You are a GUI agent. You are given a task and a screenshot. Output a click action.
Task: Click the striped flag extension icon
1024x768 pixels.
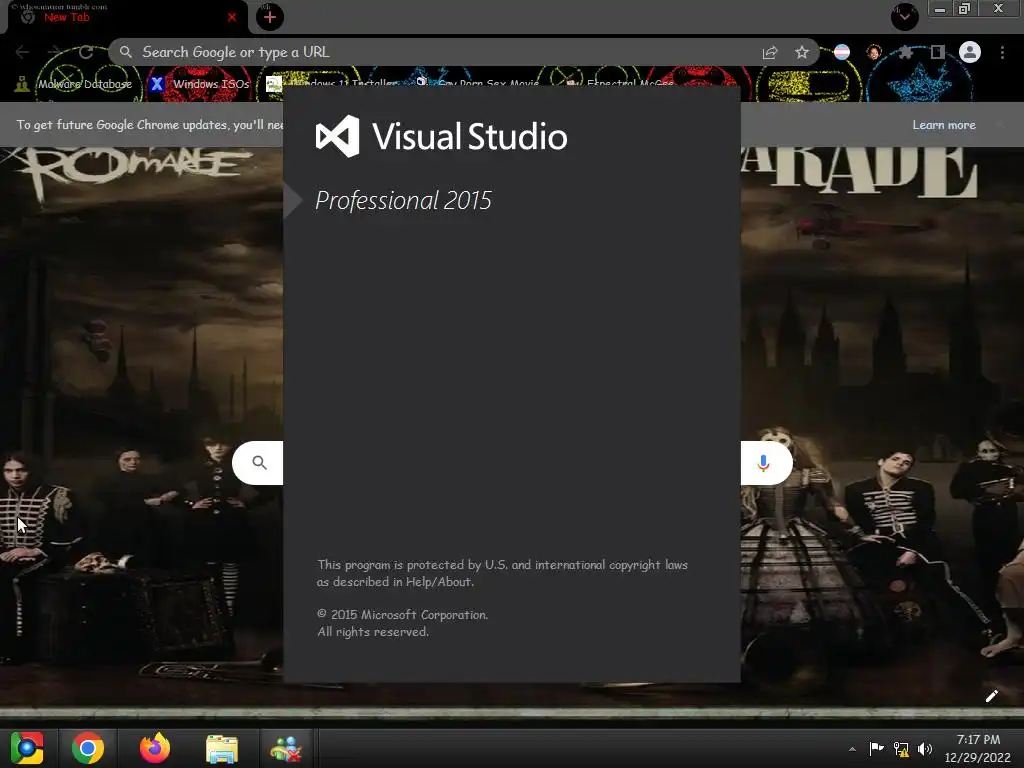point(842,52)
